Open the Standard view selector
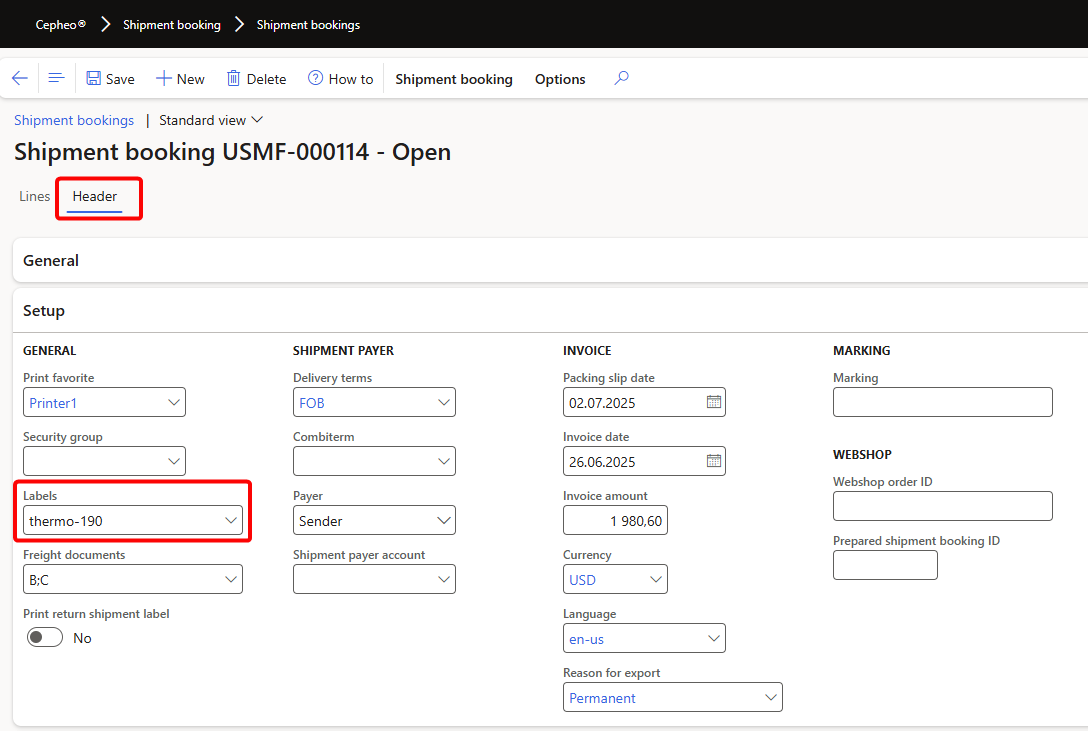The height and width of the screenshot is (731, 1088). 210,120
